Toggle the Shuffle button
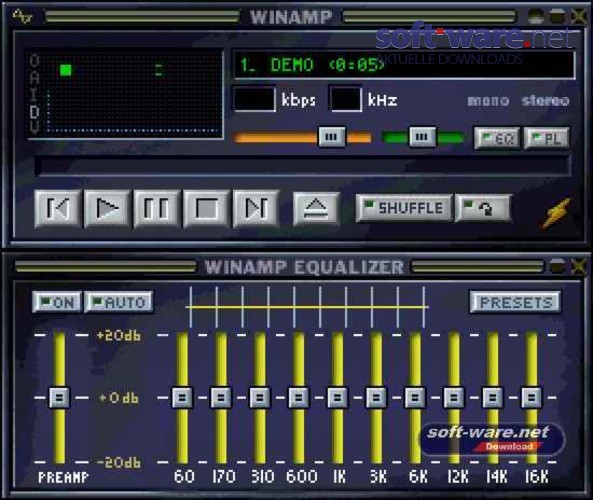Screen dimensions: 593x500 [x=404, y=208]
